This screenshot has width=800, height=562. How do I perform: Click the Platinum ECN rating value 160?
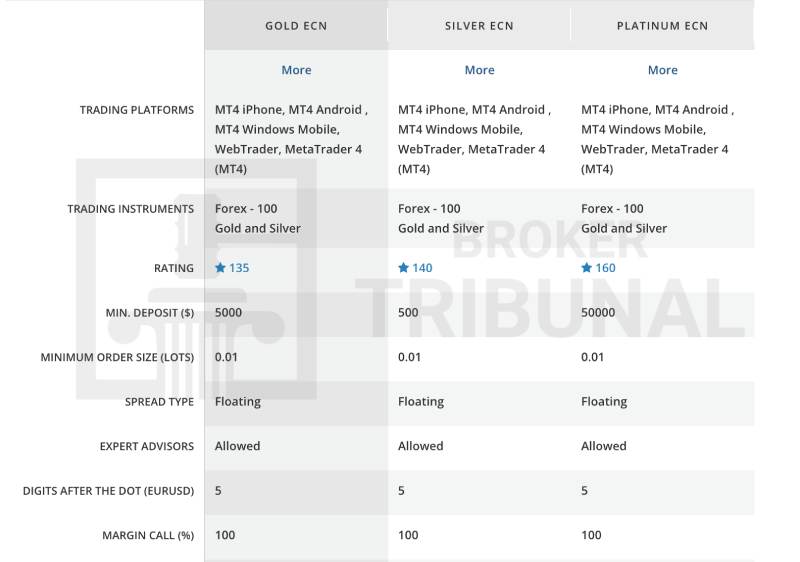pos(605,268)
